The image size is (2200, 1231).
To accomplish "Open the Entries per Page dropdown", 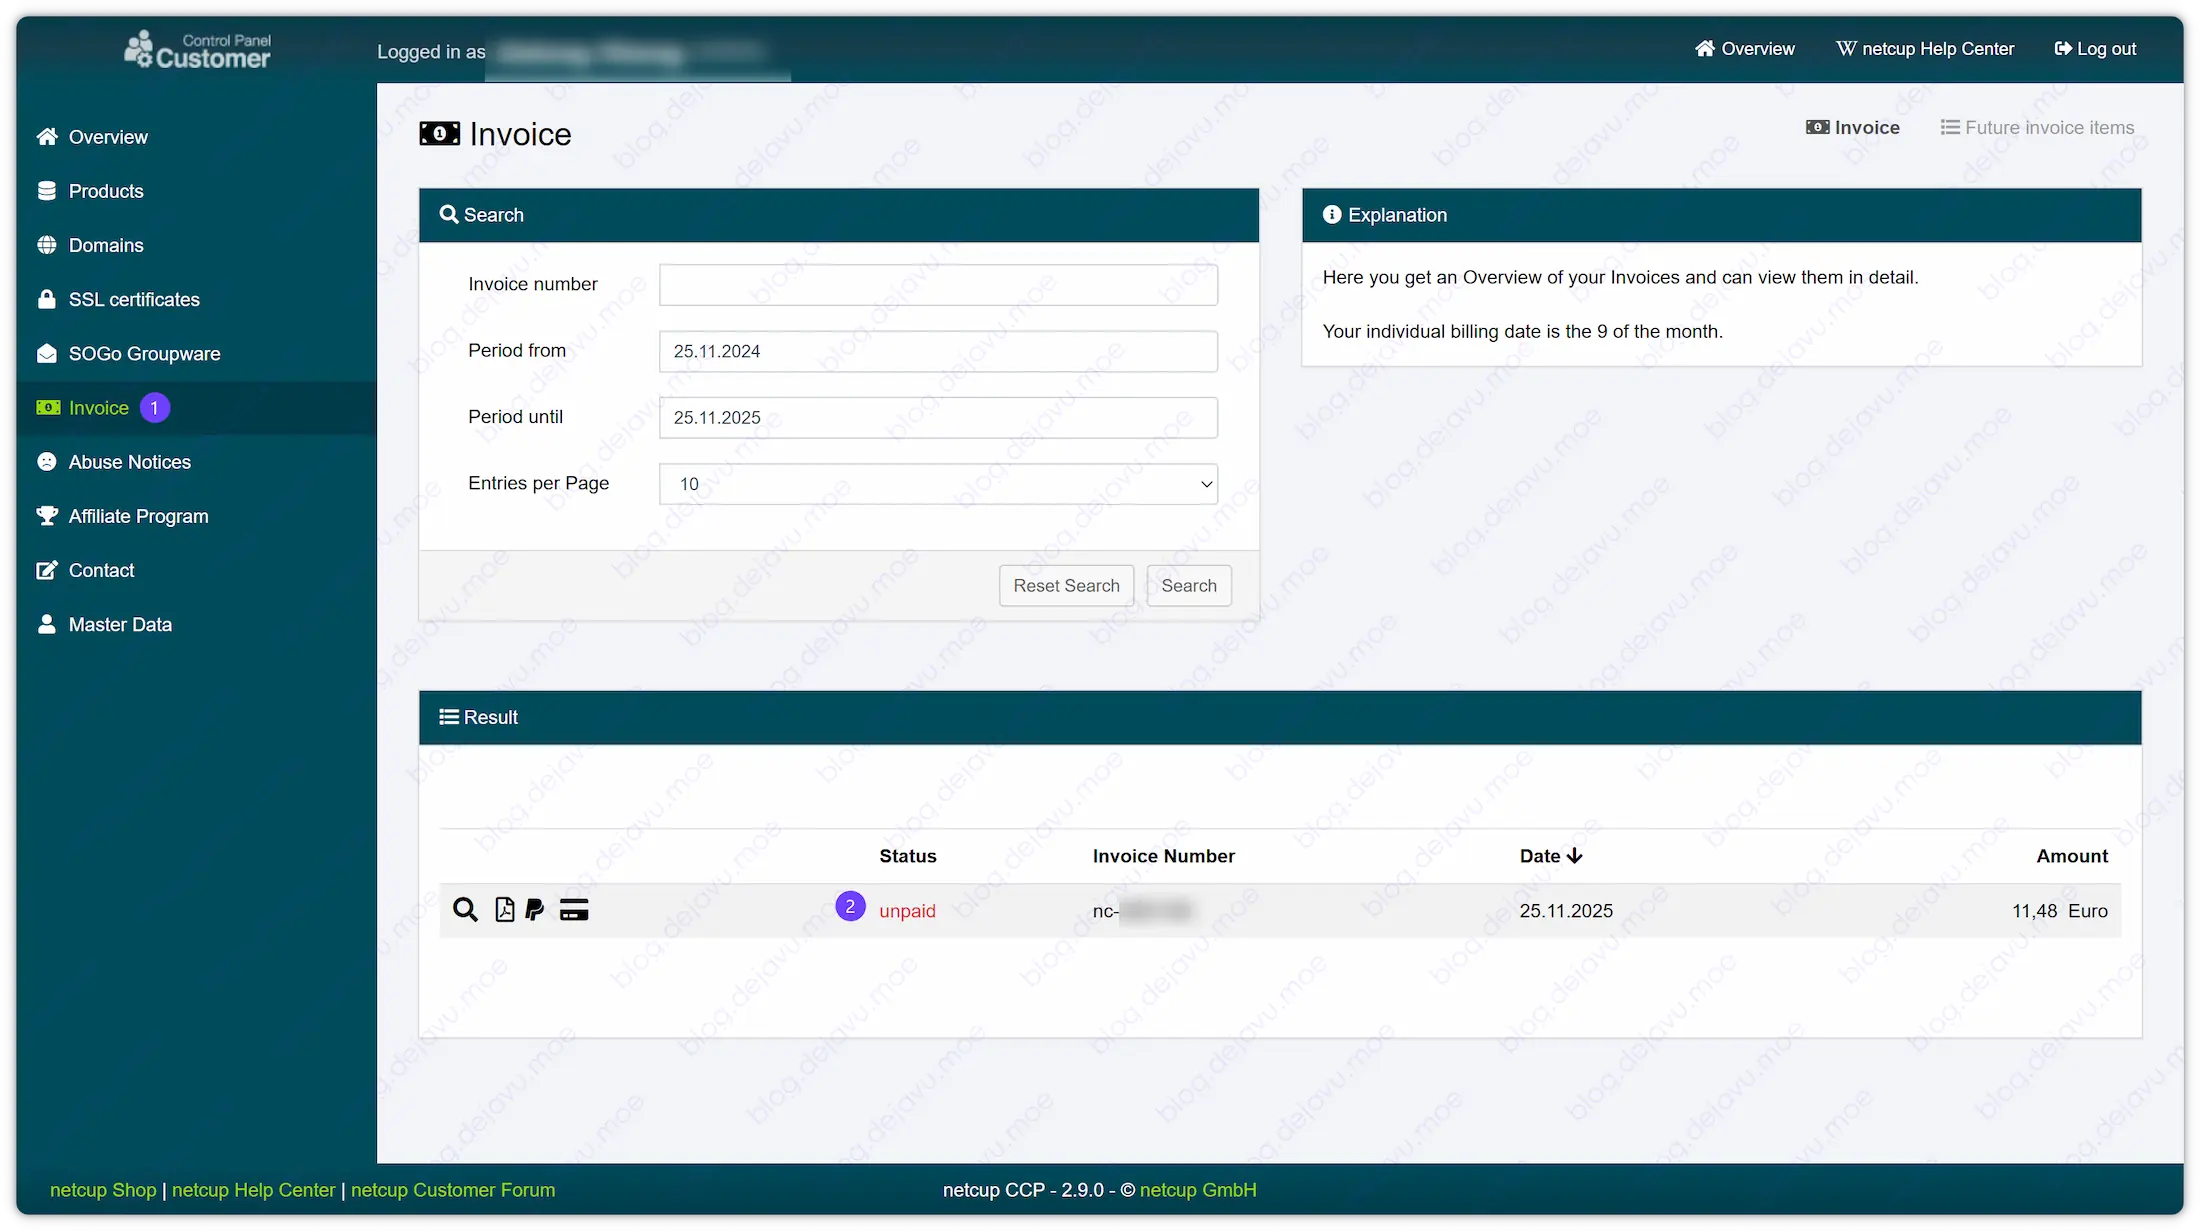I will tap(937, 484).
